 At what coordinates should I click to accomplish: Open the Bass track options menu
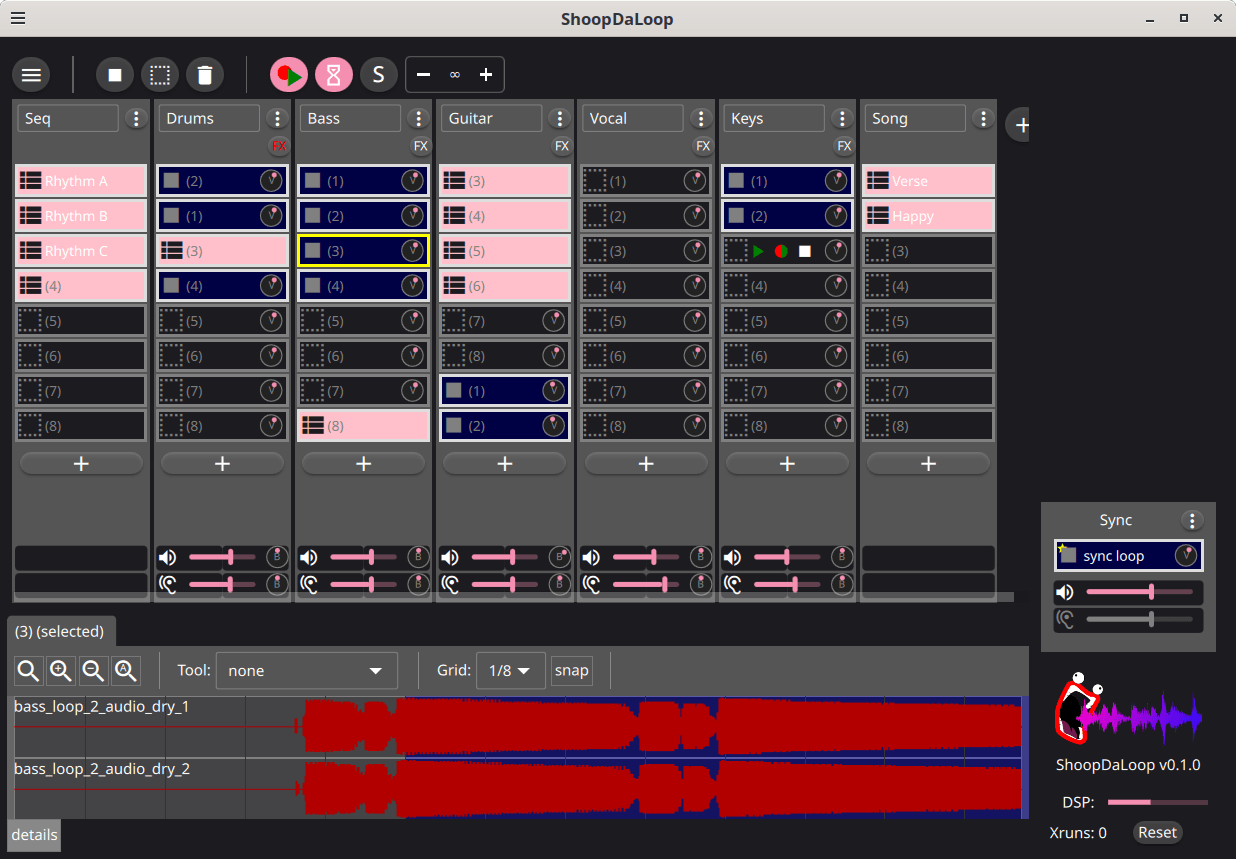click(419, 119)
